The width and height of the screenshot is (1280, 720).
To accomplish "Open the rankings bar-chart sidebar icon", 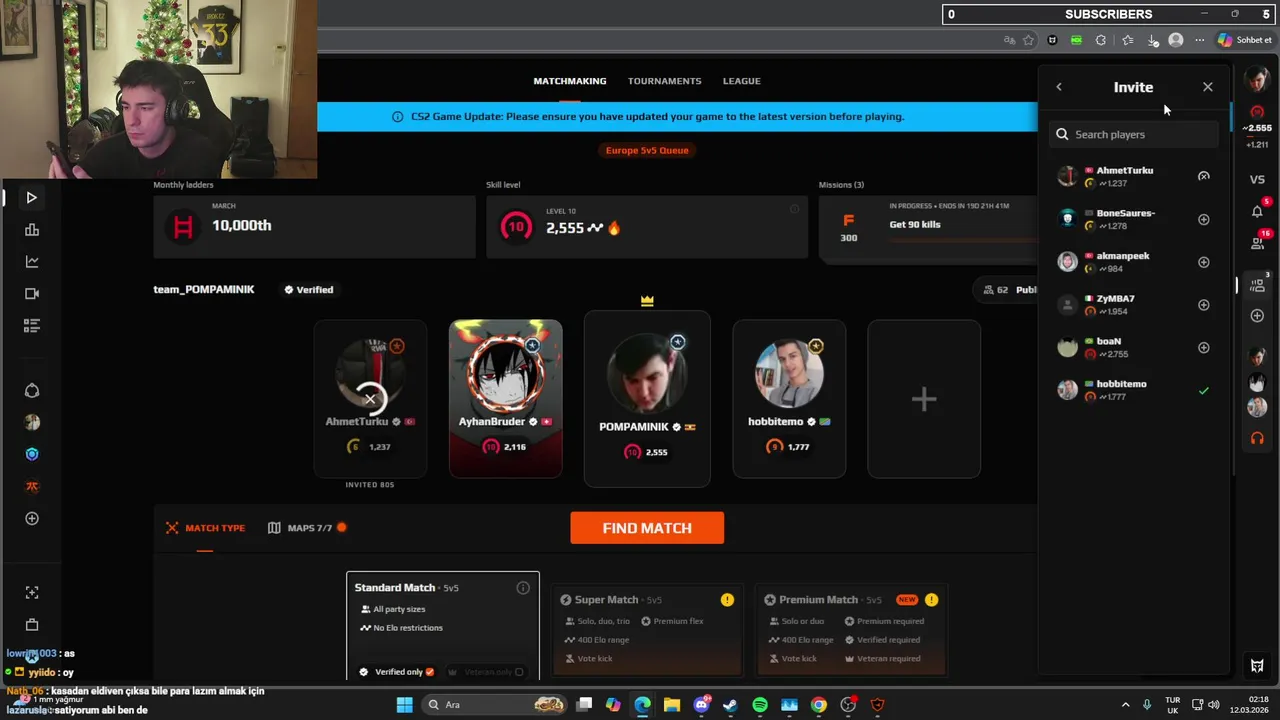I will click(x=32, y=230).
